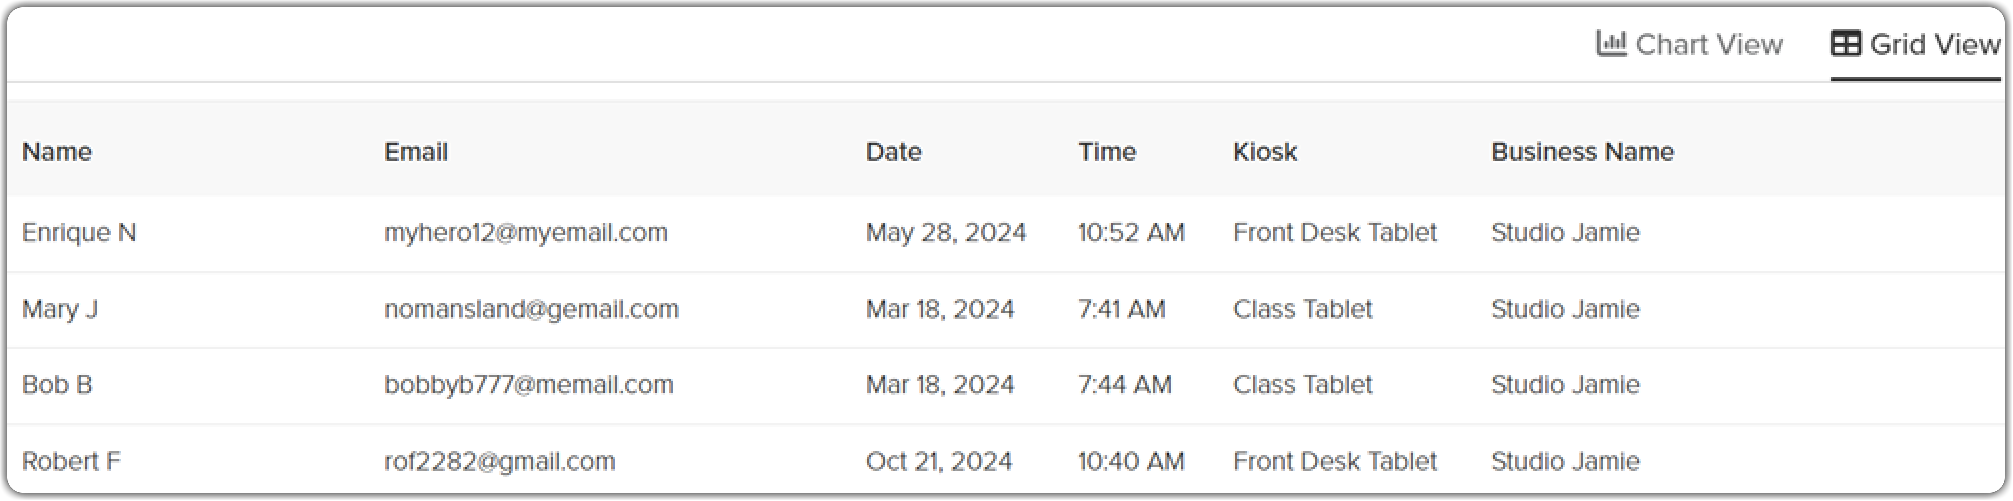Click email nomansland@gemail.com
This screenshot has width=2013, height=501.
532,310
